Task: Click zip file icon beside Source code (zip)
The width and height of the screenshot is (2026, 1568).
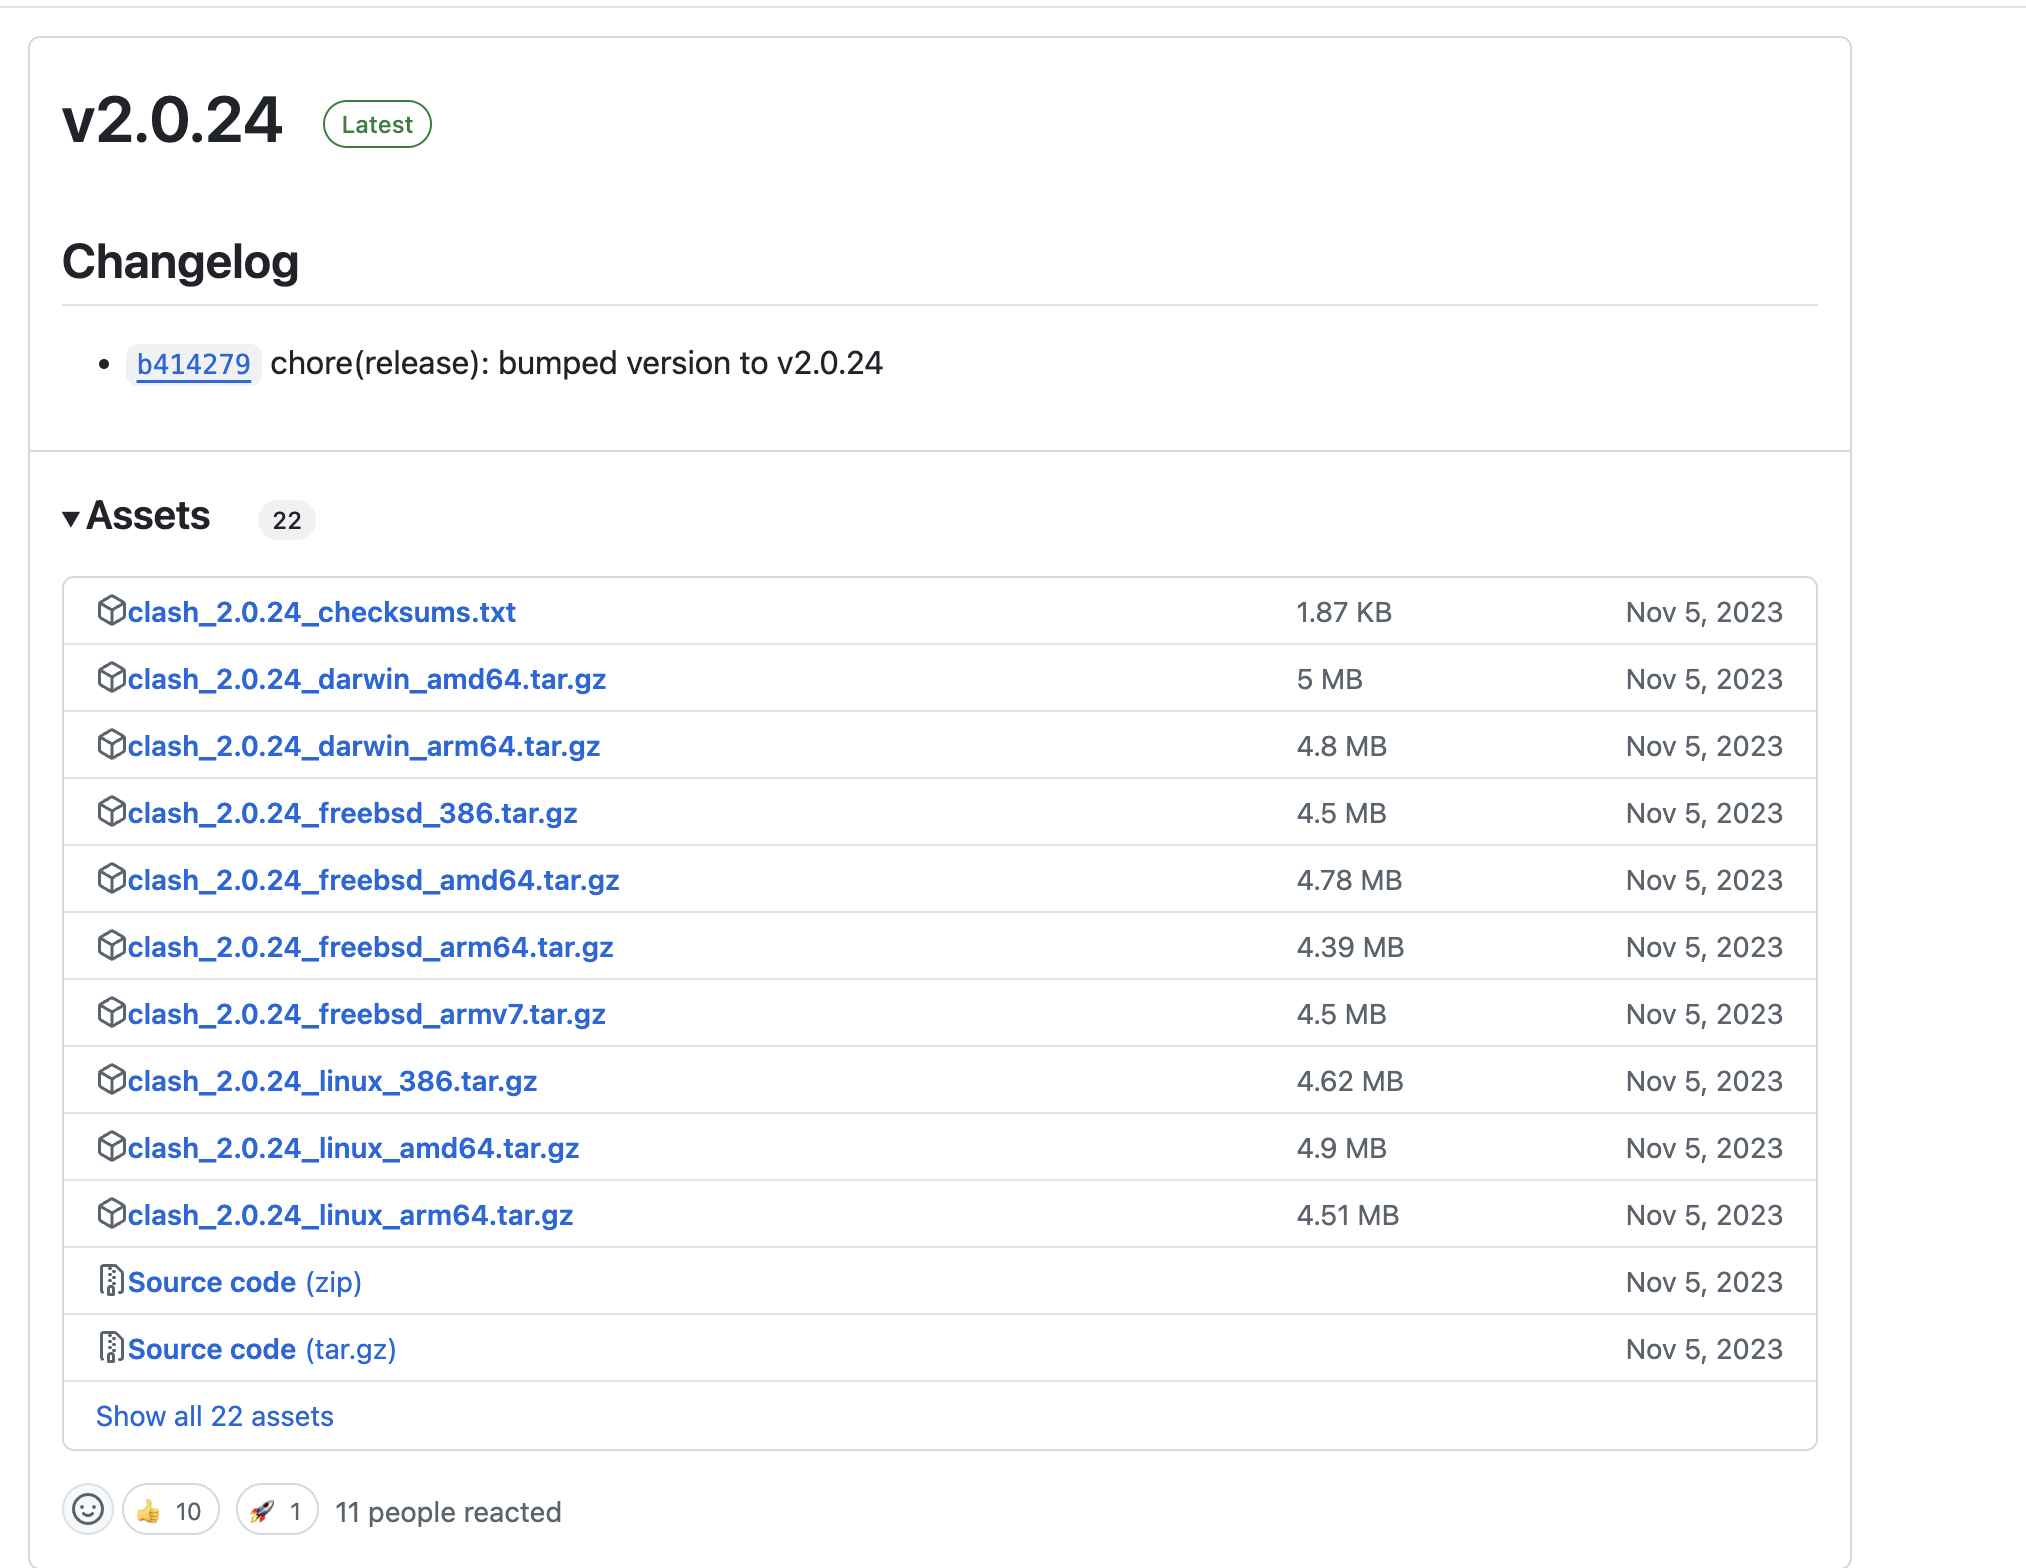Action: pyautogui.click(x=111, y=1280)
